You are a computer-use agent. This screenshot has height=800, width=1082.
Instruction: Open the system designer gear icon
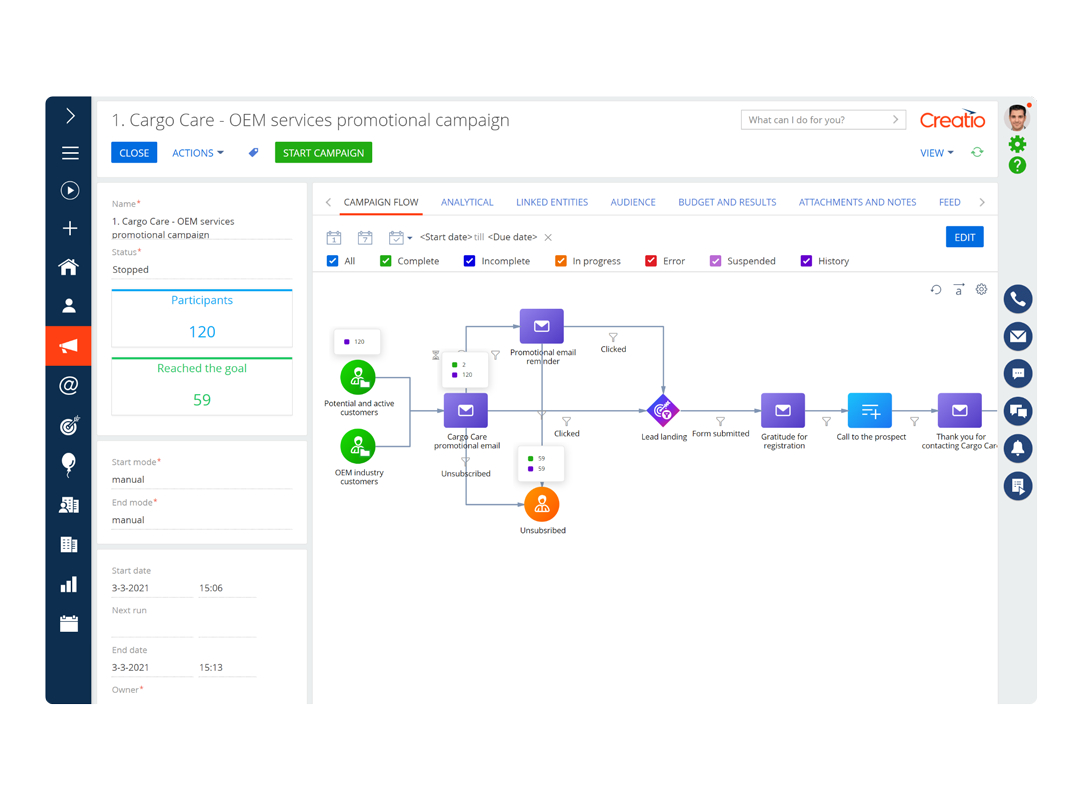click(1017, 144)
